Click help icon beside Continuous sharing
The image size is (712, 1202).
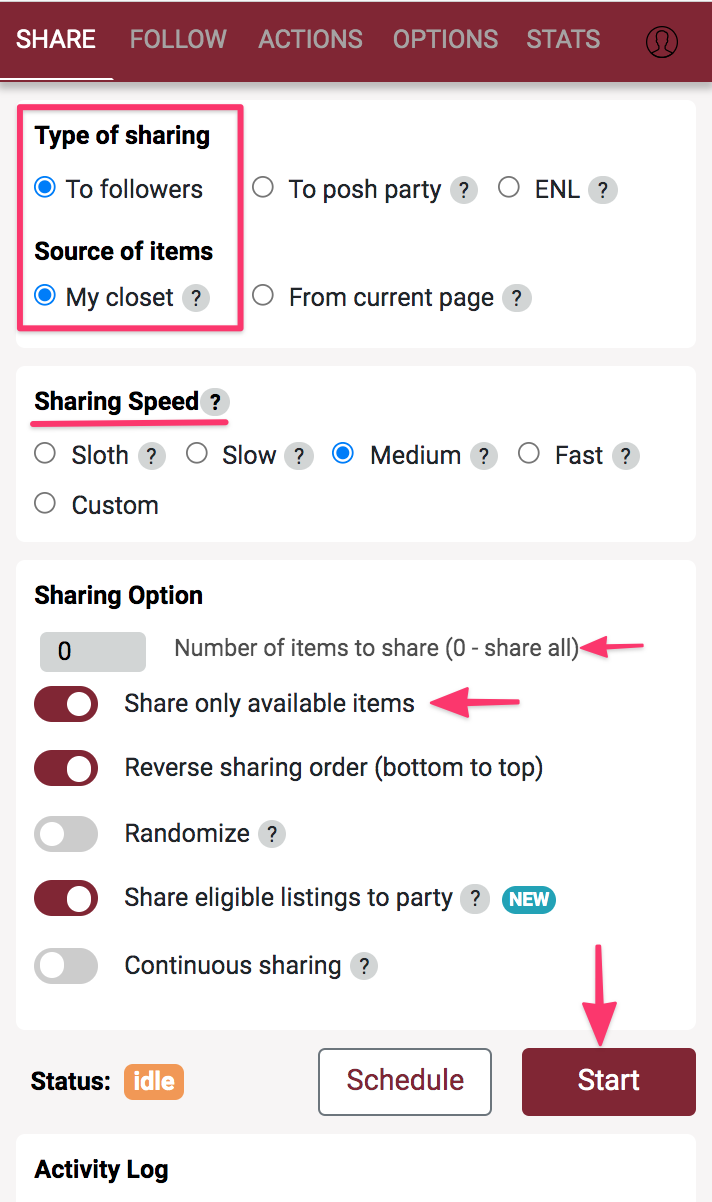tap(364, 967)
